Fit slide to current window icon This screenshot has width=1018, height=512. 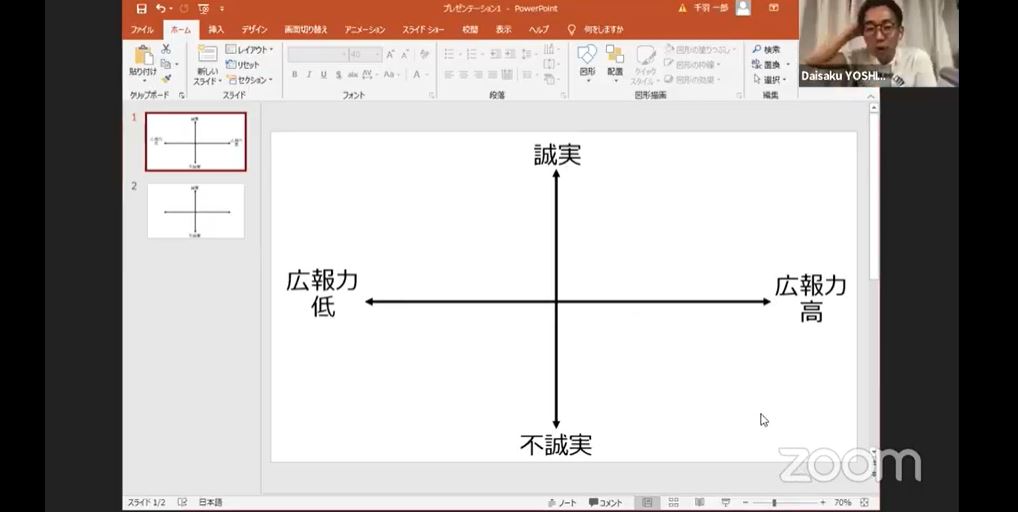864,502
